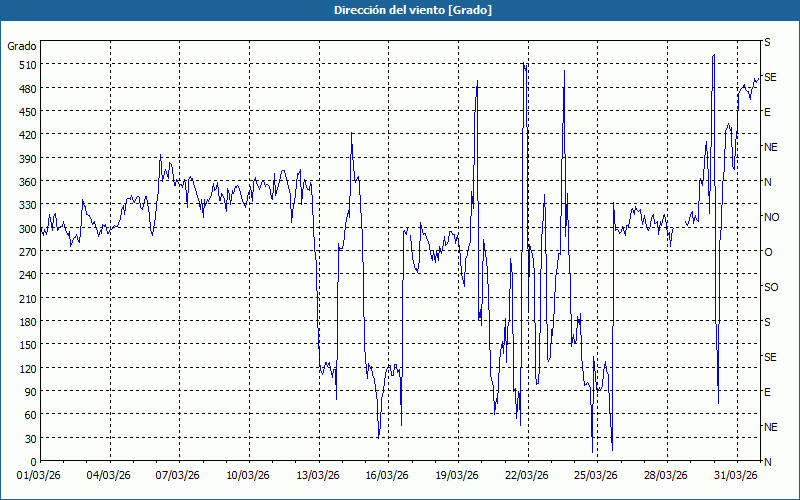Click the "Grado" unit label above y-axis
800x500 pixels.
22,46
